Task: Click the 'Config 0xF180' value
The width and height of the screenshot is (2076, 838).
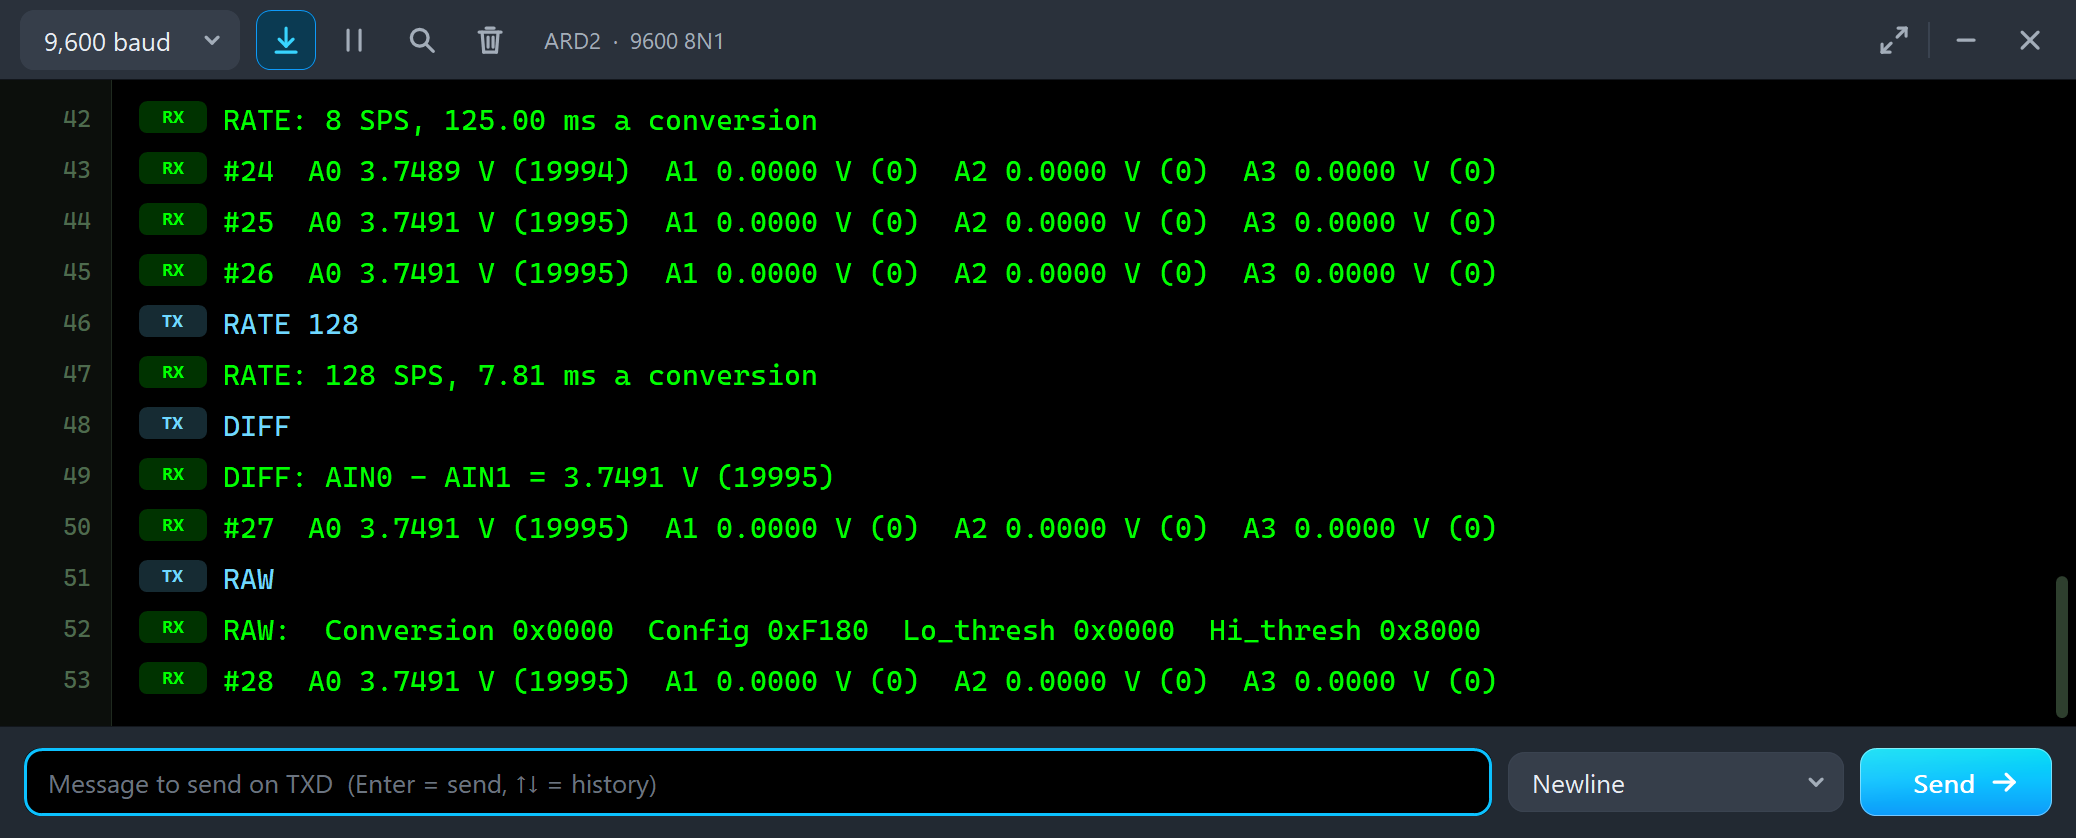Action: pyautogui.click(x=758, y=631)
